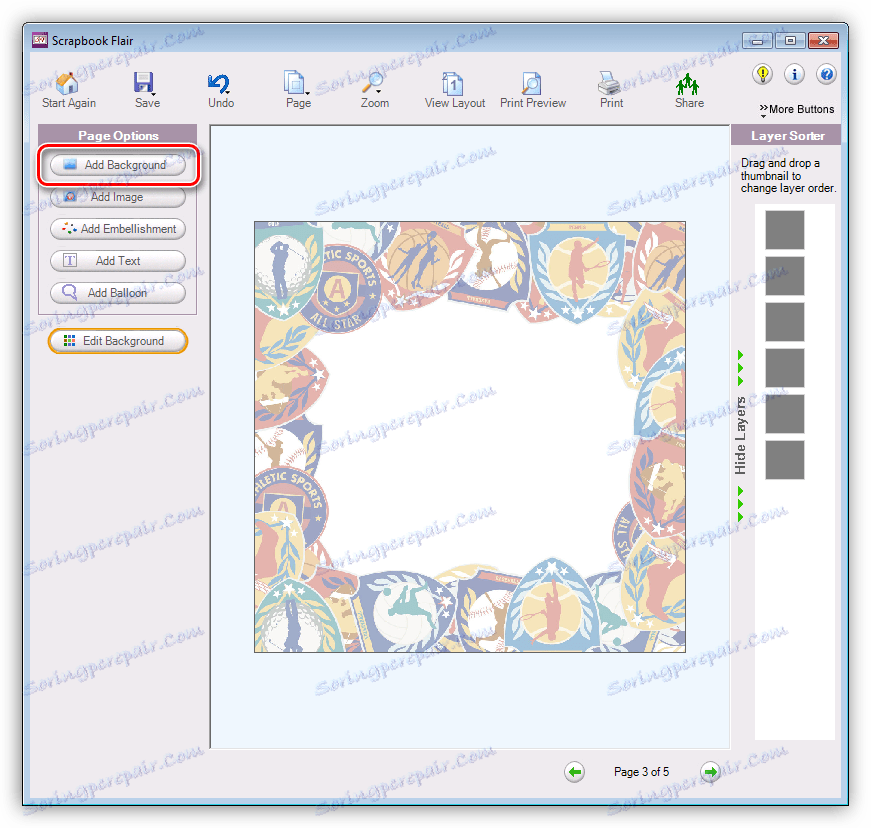Click Add Text button

click(x=118, y=261)
